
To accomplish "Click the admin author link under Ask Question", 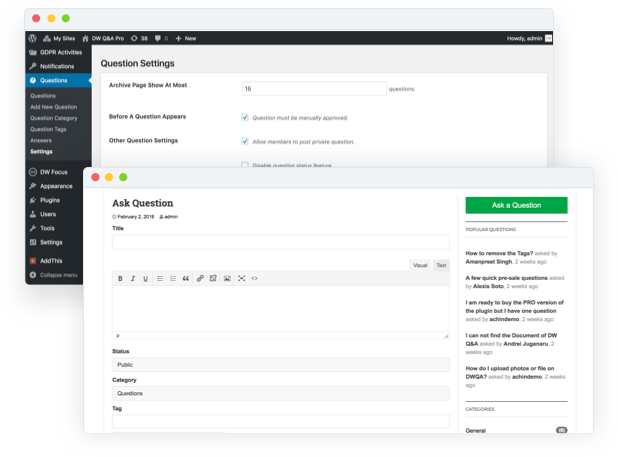I will point(171,217).
